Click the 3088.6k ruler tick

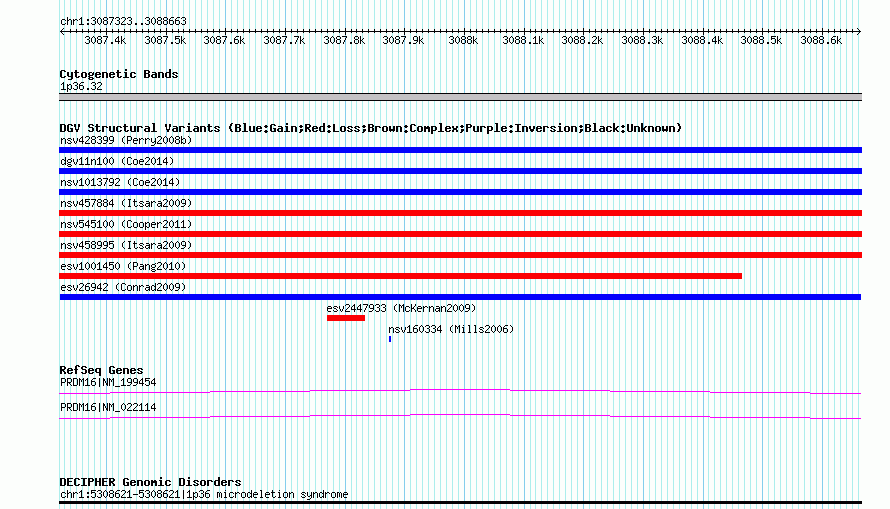click(821, 40)
